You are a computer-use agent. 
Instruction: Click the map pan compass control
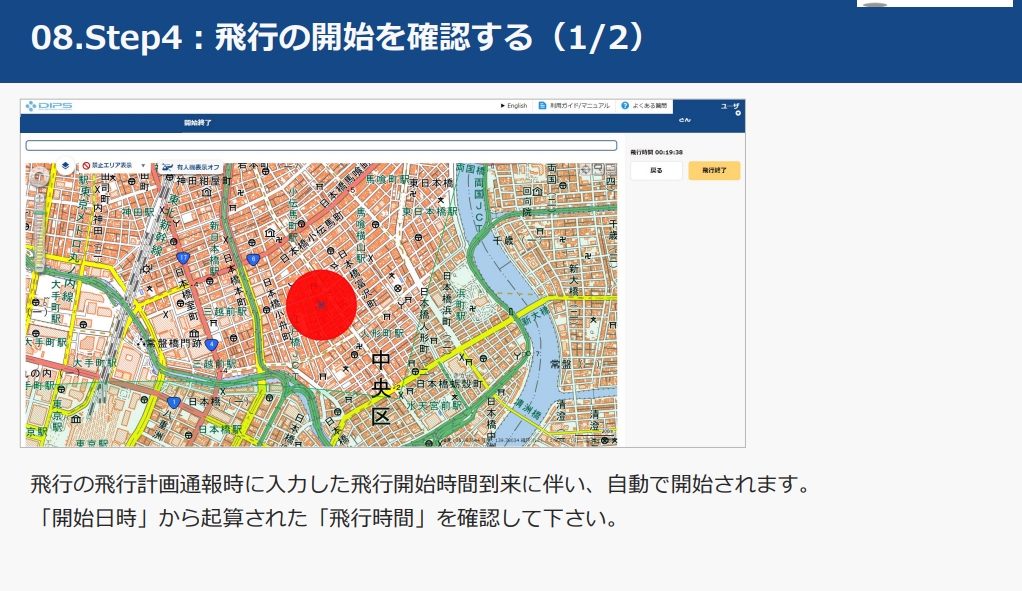pyautogui.click(x=38, y=177)
